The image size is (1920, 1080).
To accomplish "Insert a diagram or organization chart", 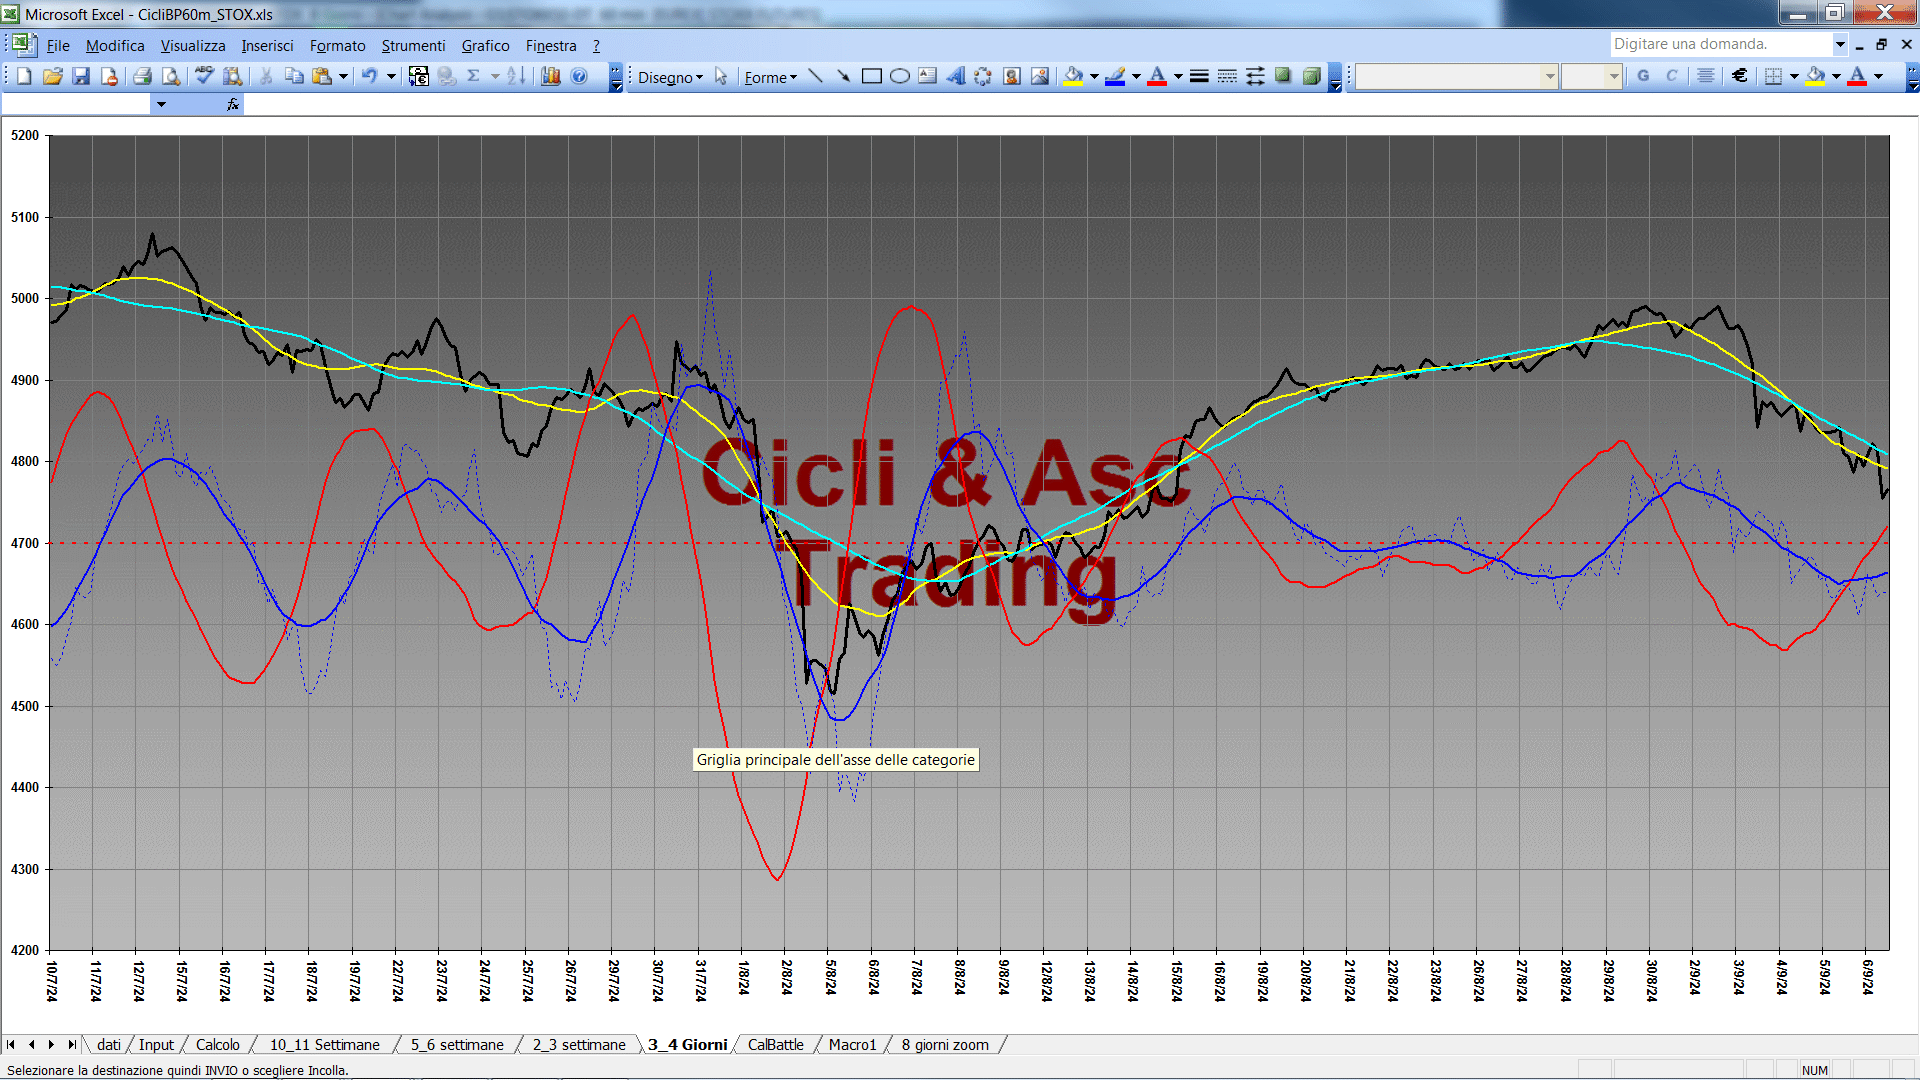I will point(983,76).
